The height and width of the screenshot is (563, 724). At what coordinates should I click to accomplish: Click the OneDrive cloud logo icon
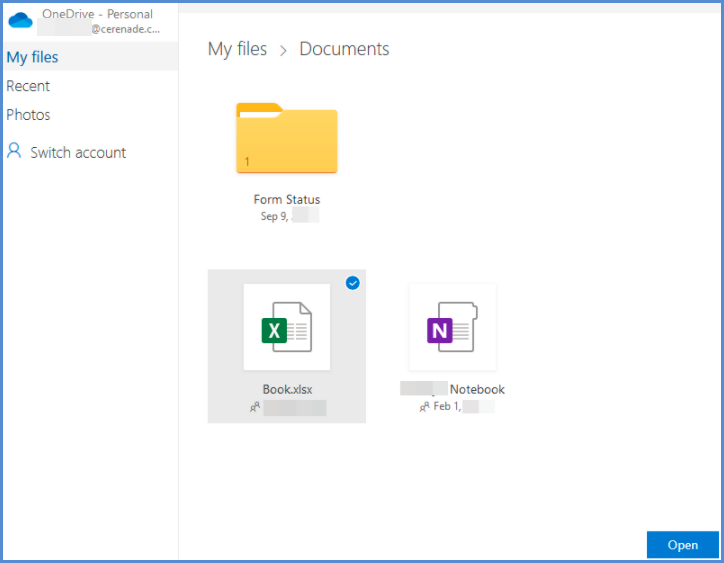point(21,20)
